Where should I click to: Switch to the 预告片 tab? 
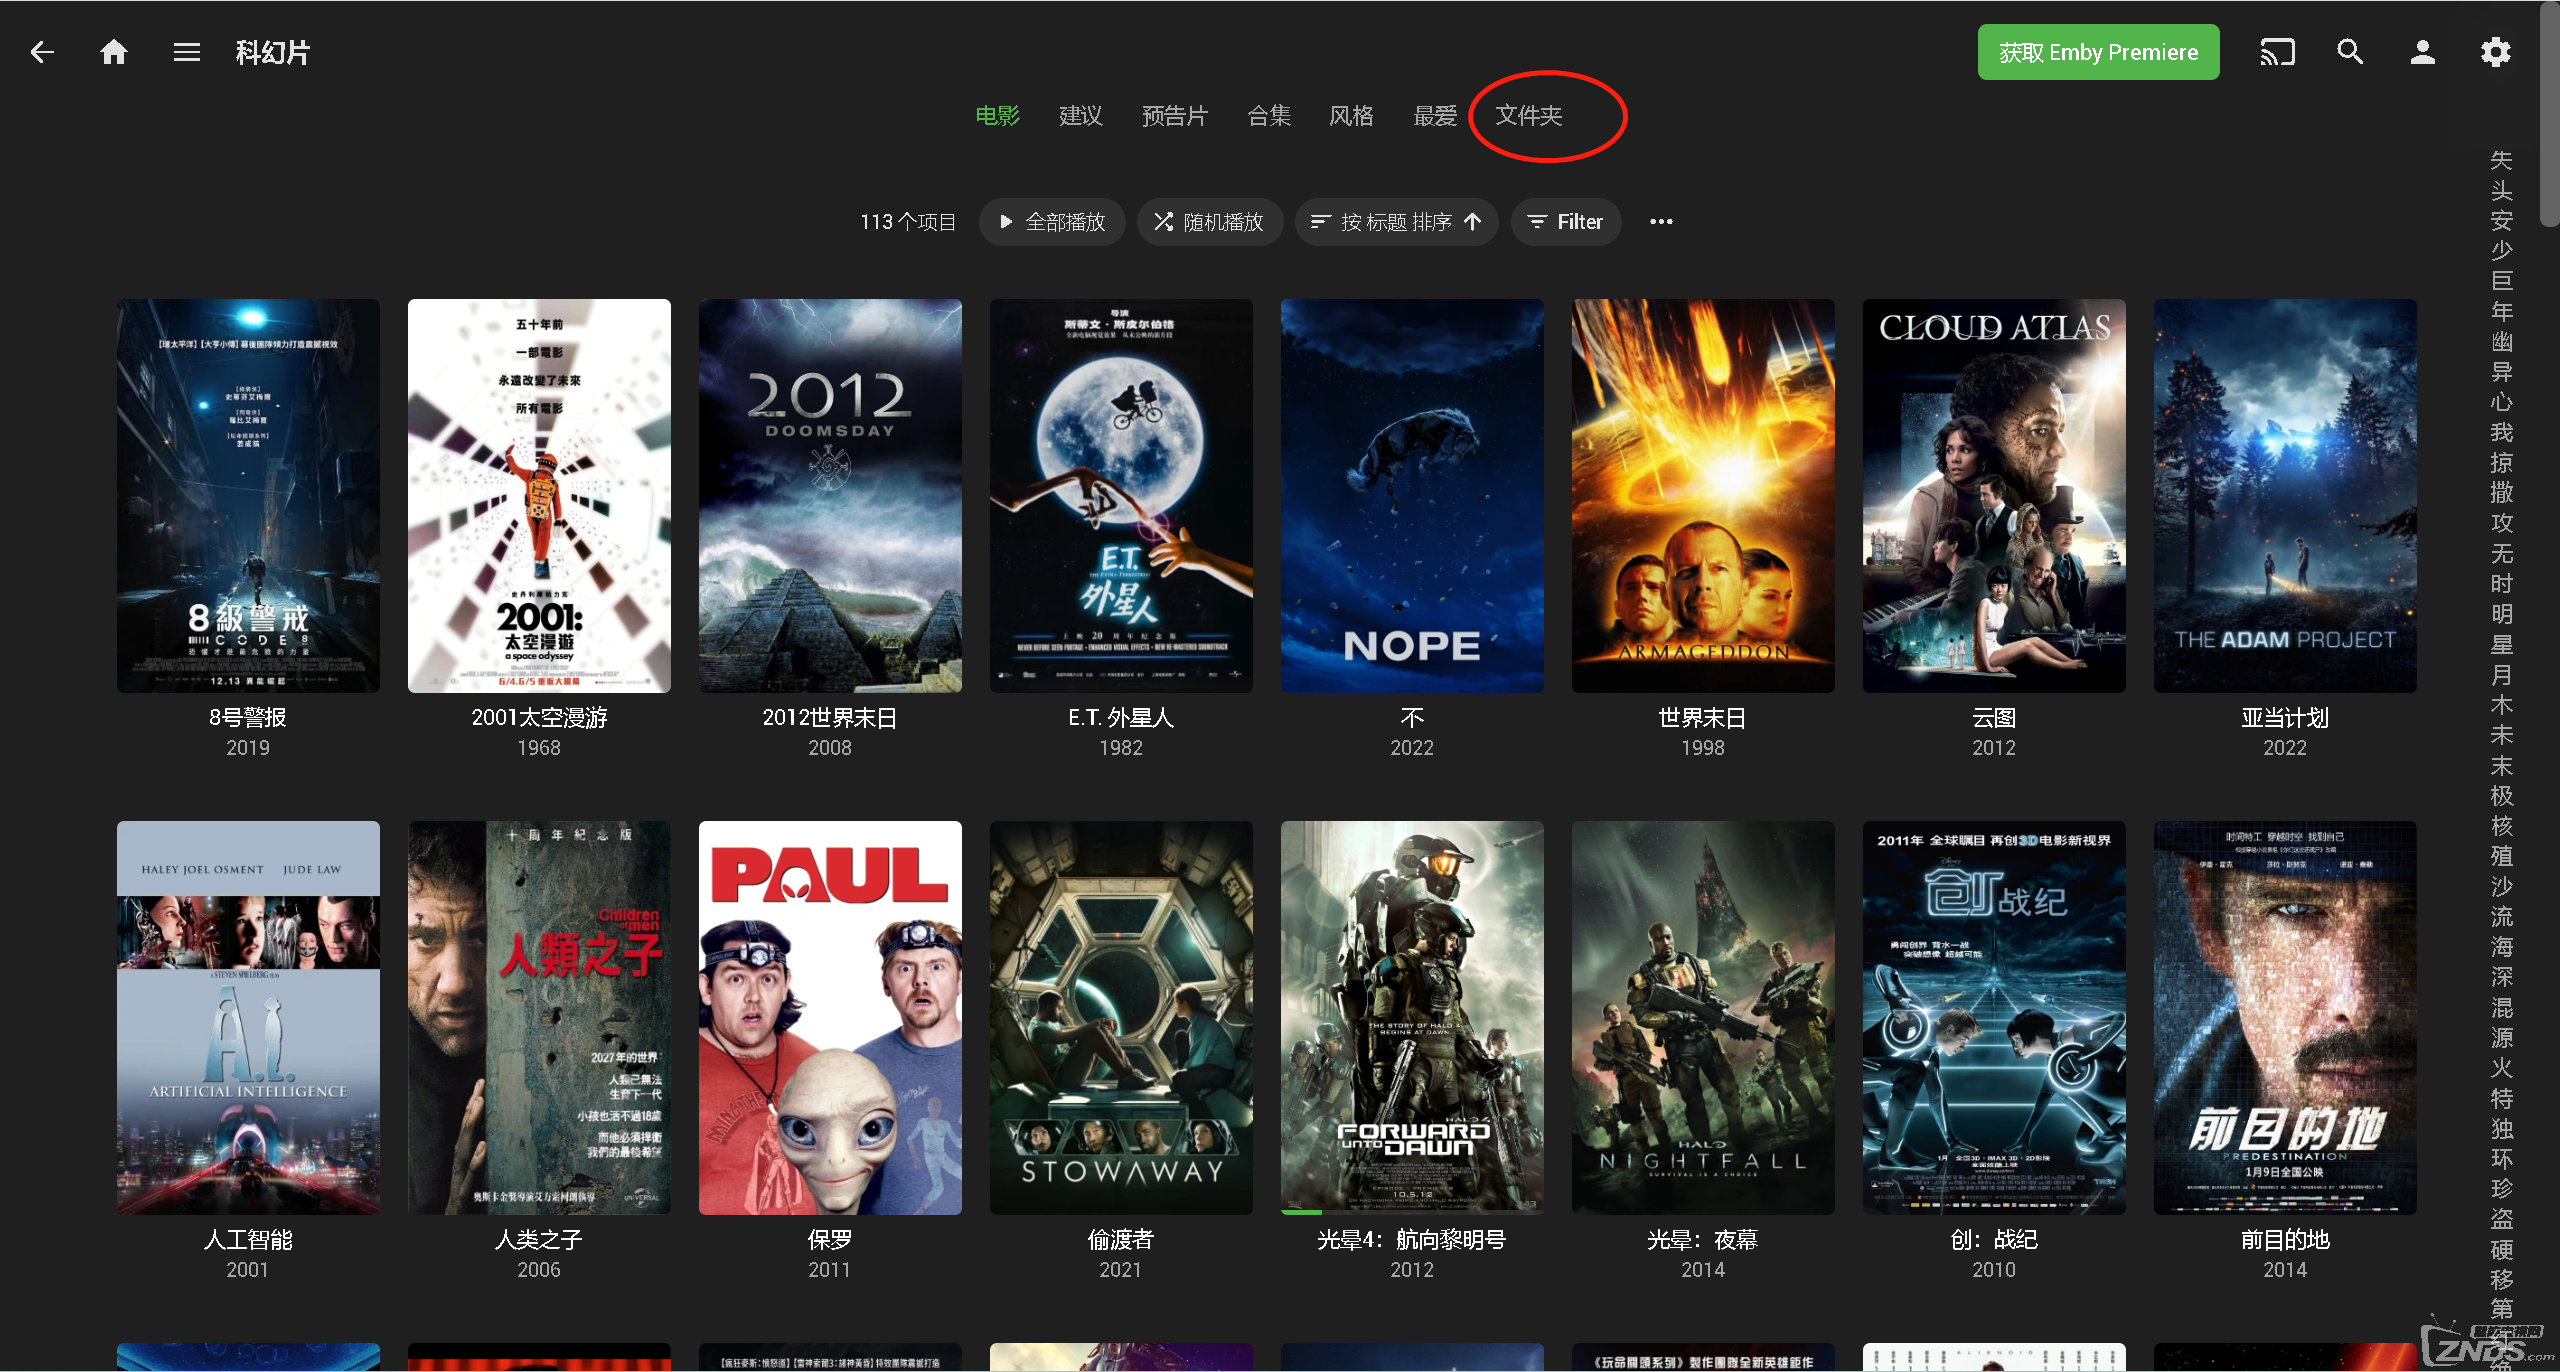click(x=1175, y=116)
